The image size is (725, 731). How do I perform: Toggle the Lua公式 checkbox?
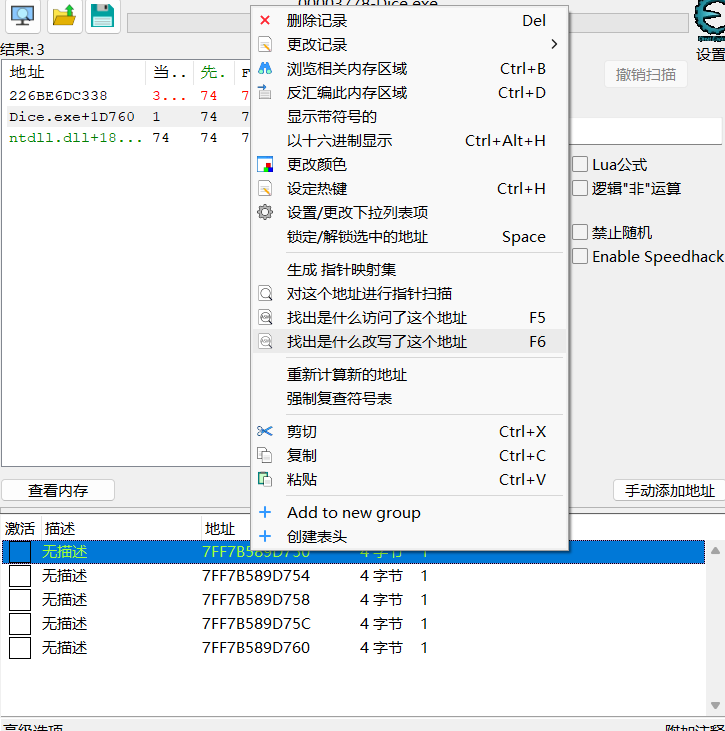(x=580, y=164)
